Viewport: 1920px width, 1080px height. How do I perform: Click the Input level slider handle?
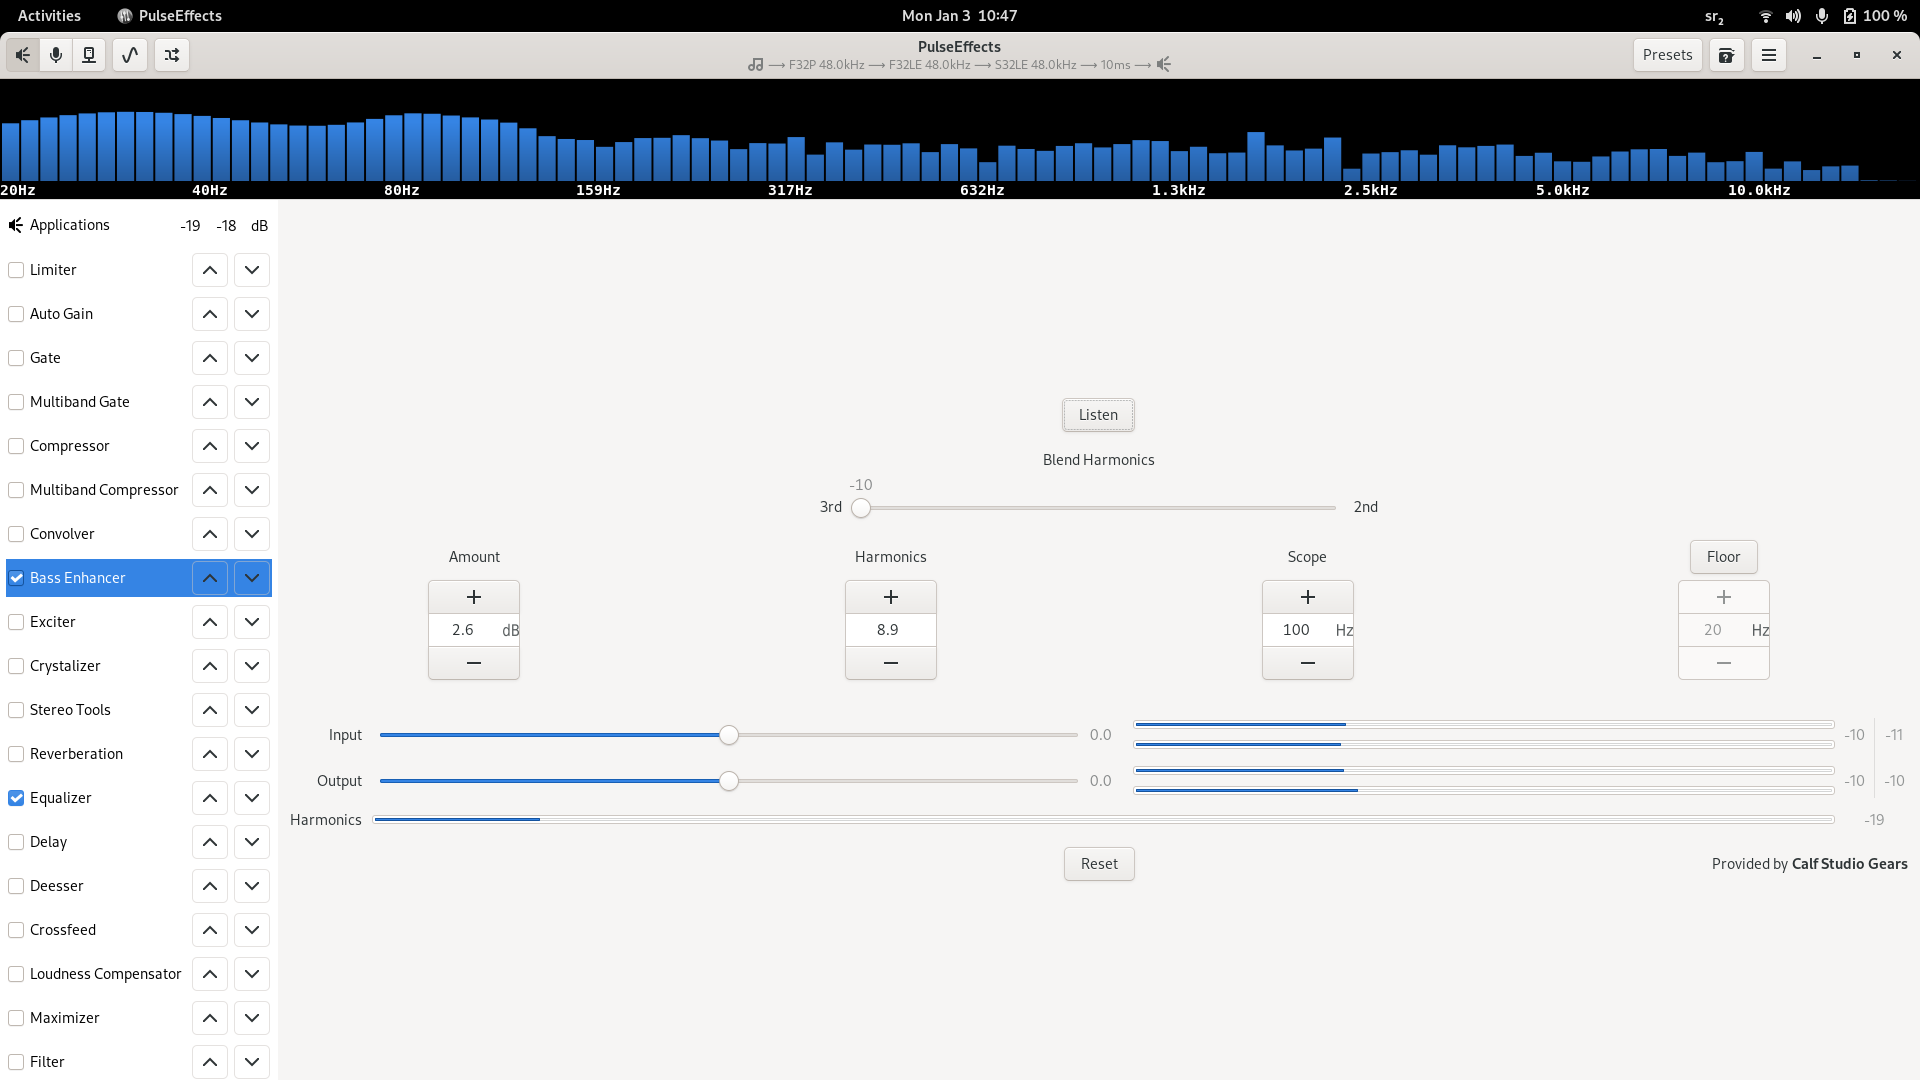click(729, 735)
